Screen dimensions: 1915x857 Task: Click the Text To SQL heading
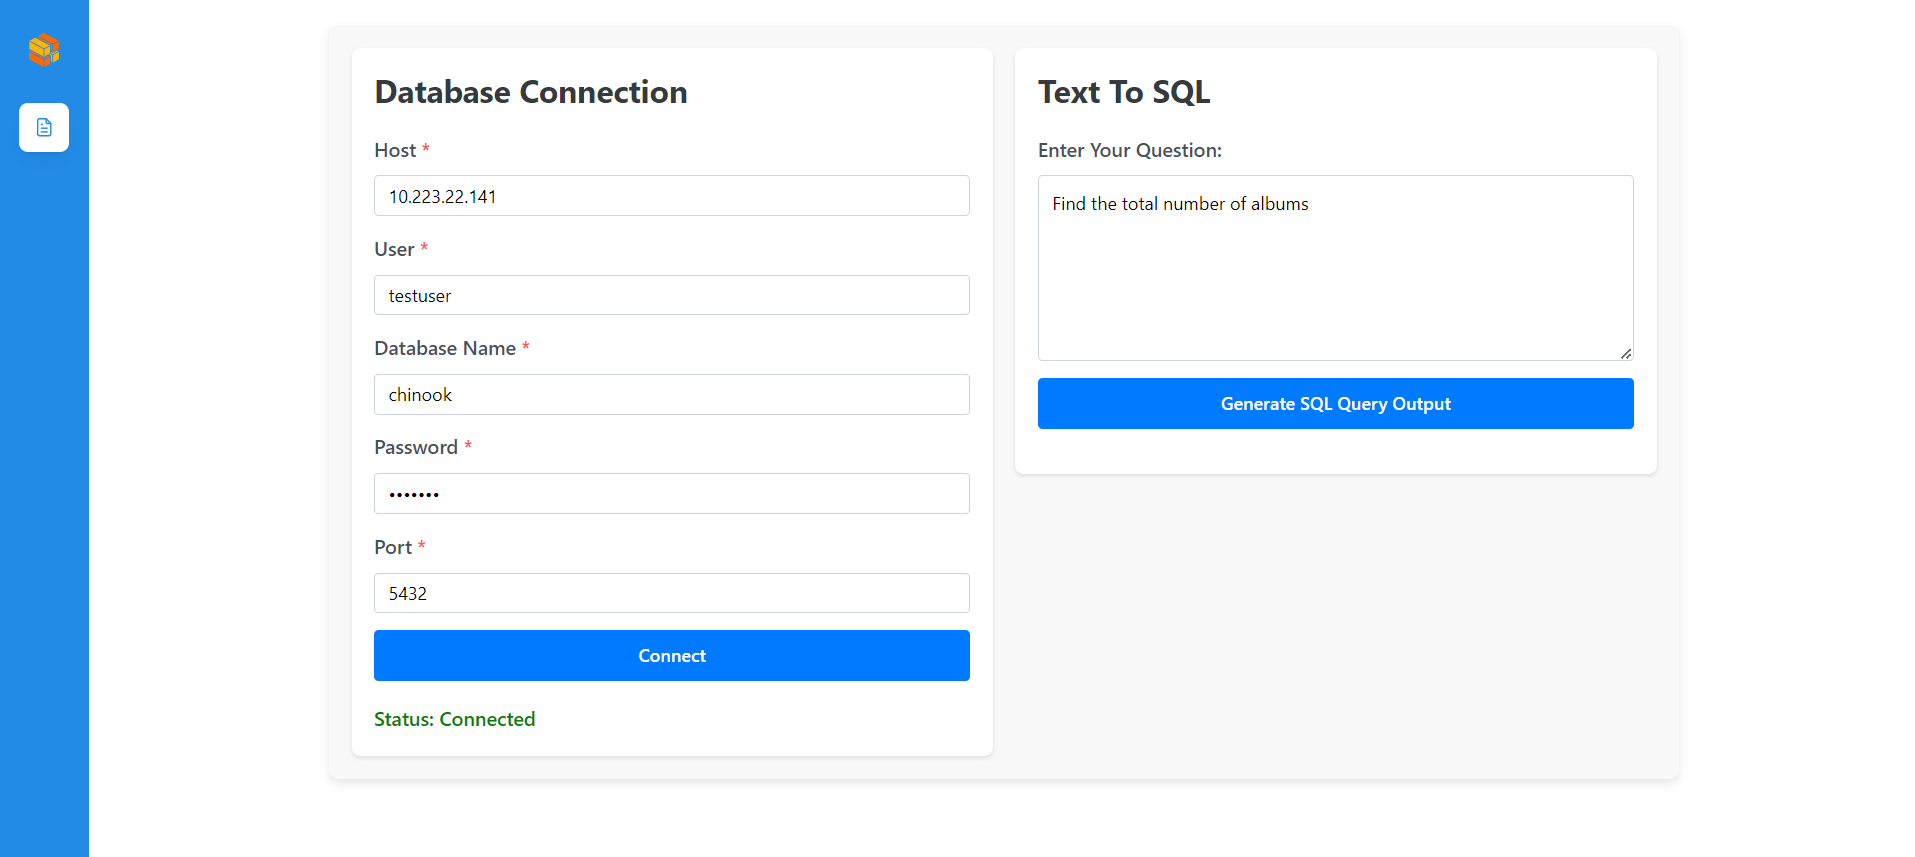tap(1124, 91)
